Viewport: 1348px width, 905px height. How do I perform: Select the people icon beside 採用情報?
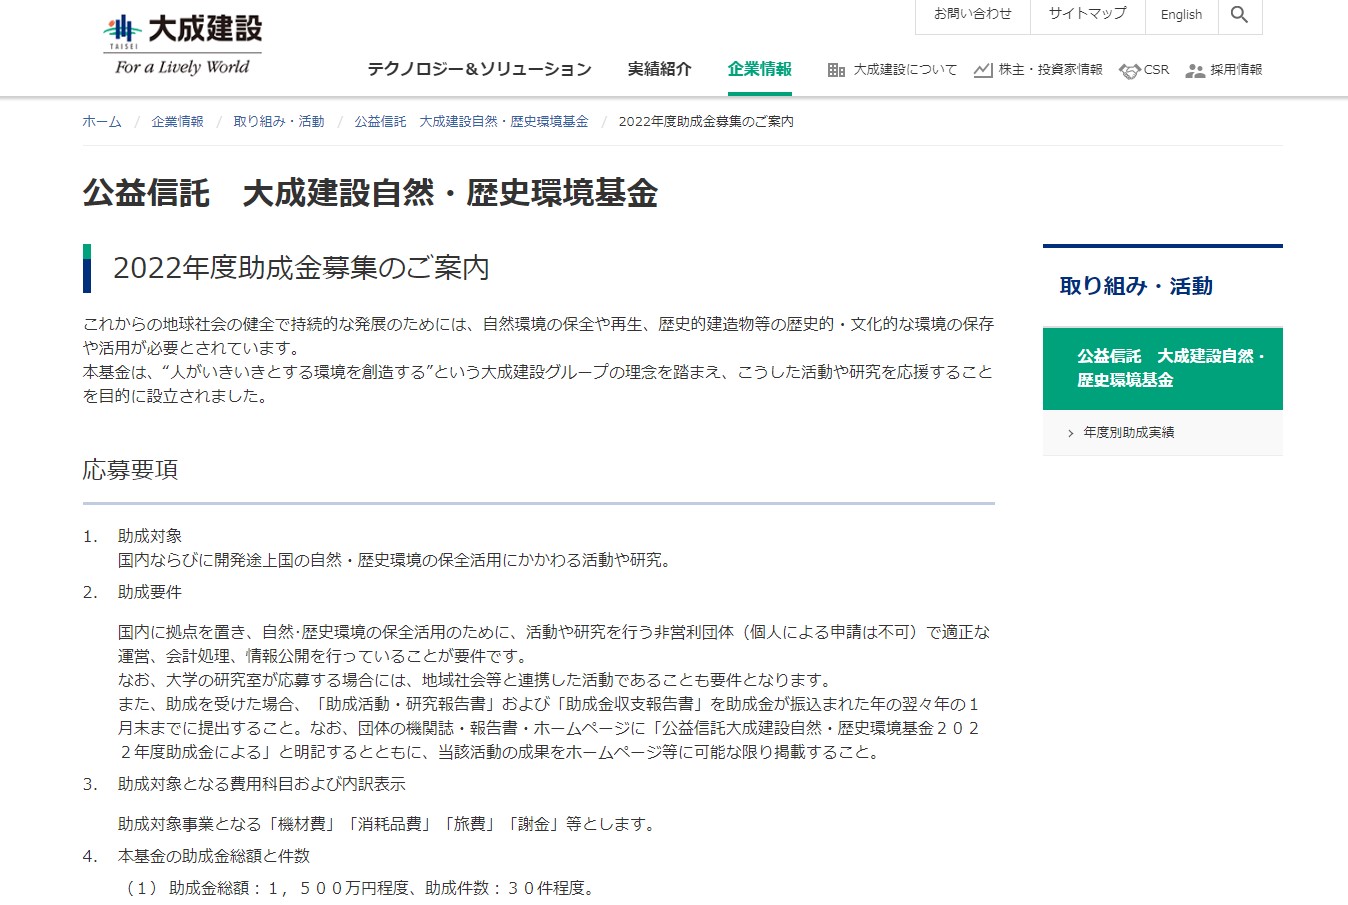click(1194, 70)
